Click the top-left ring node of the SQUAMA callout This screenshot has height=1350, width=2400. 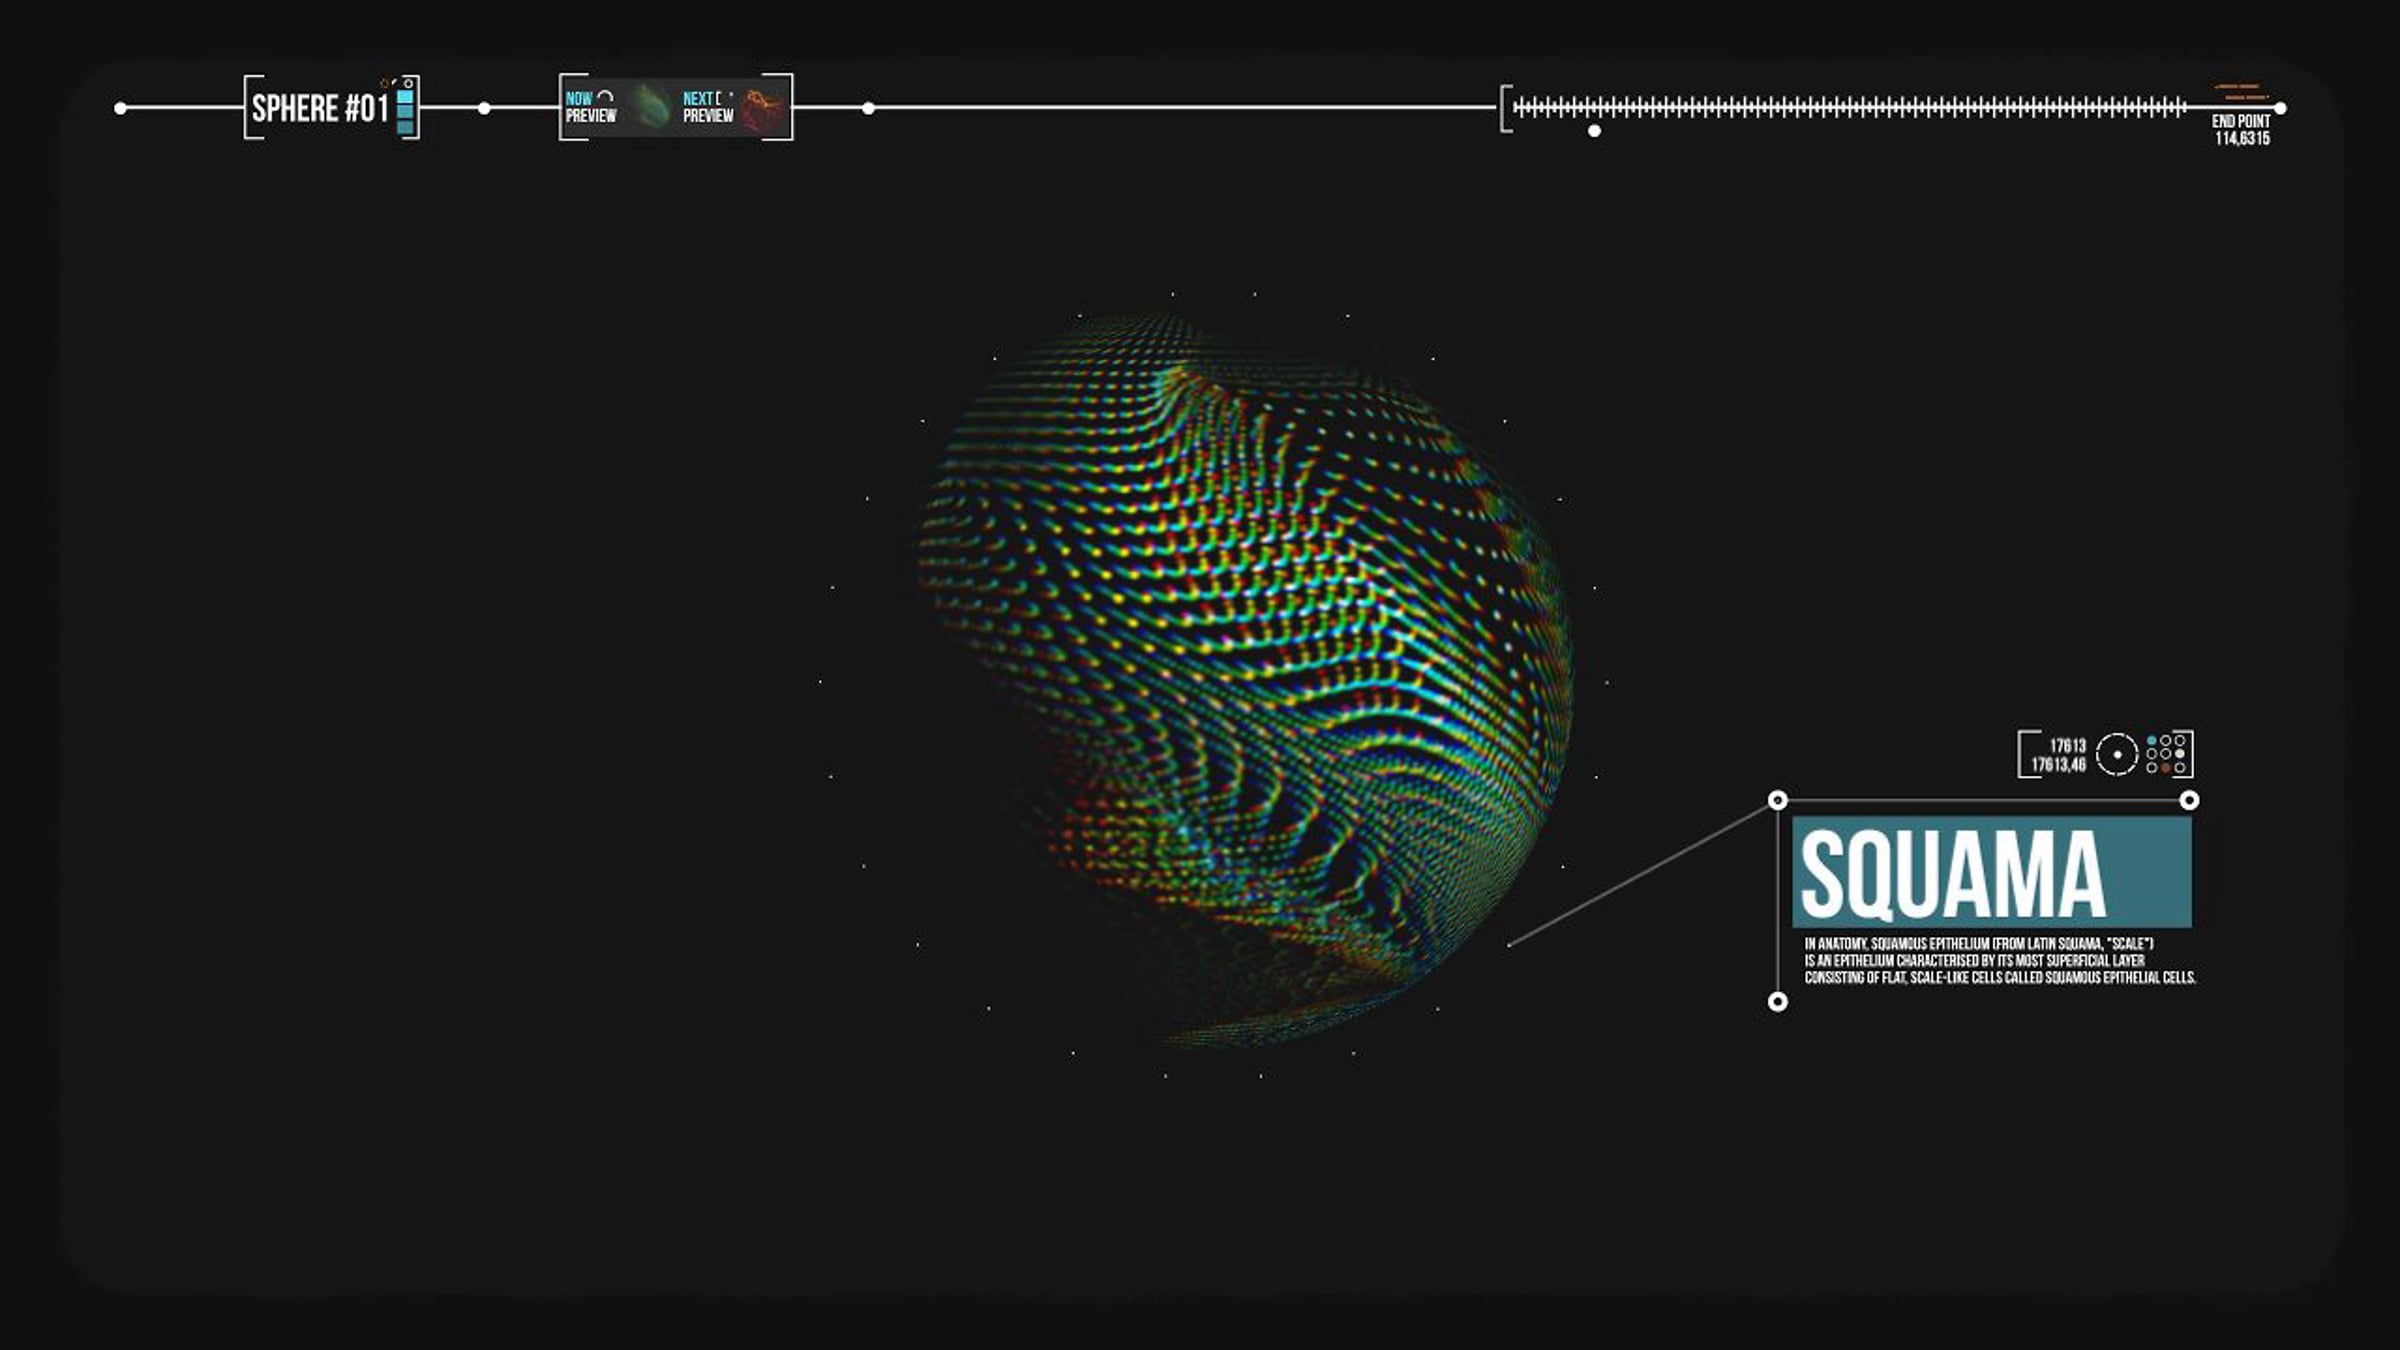[x=1777, y=800]
